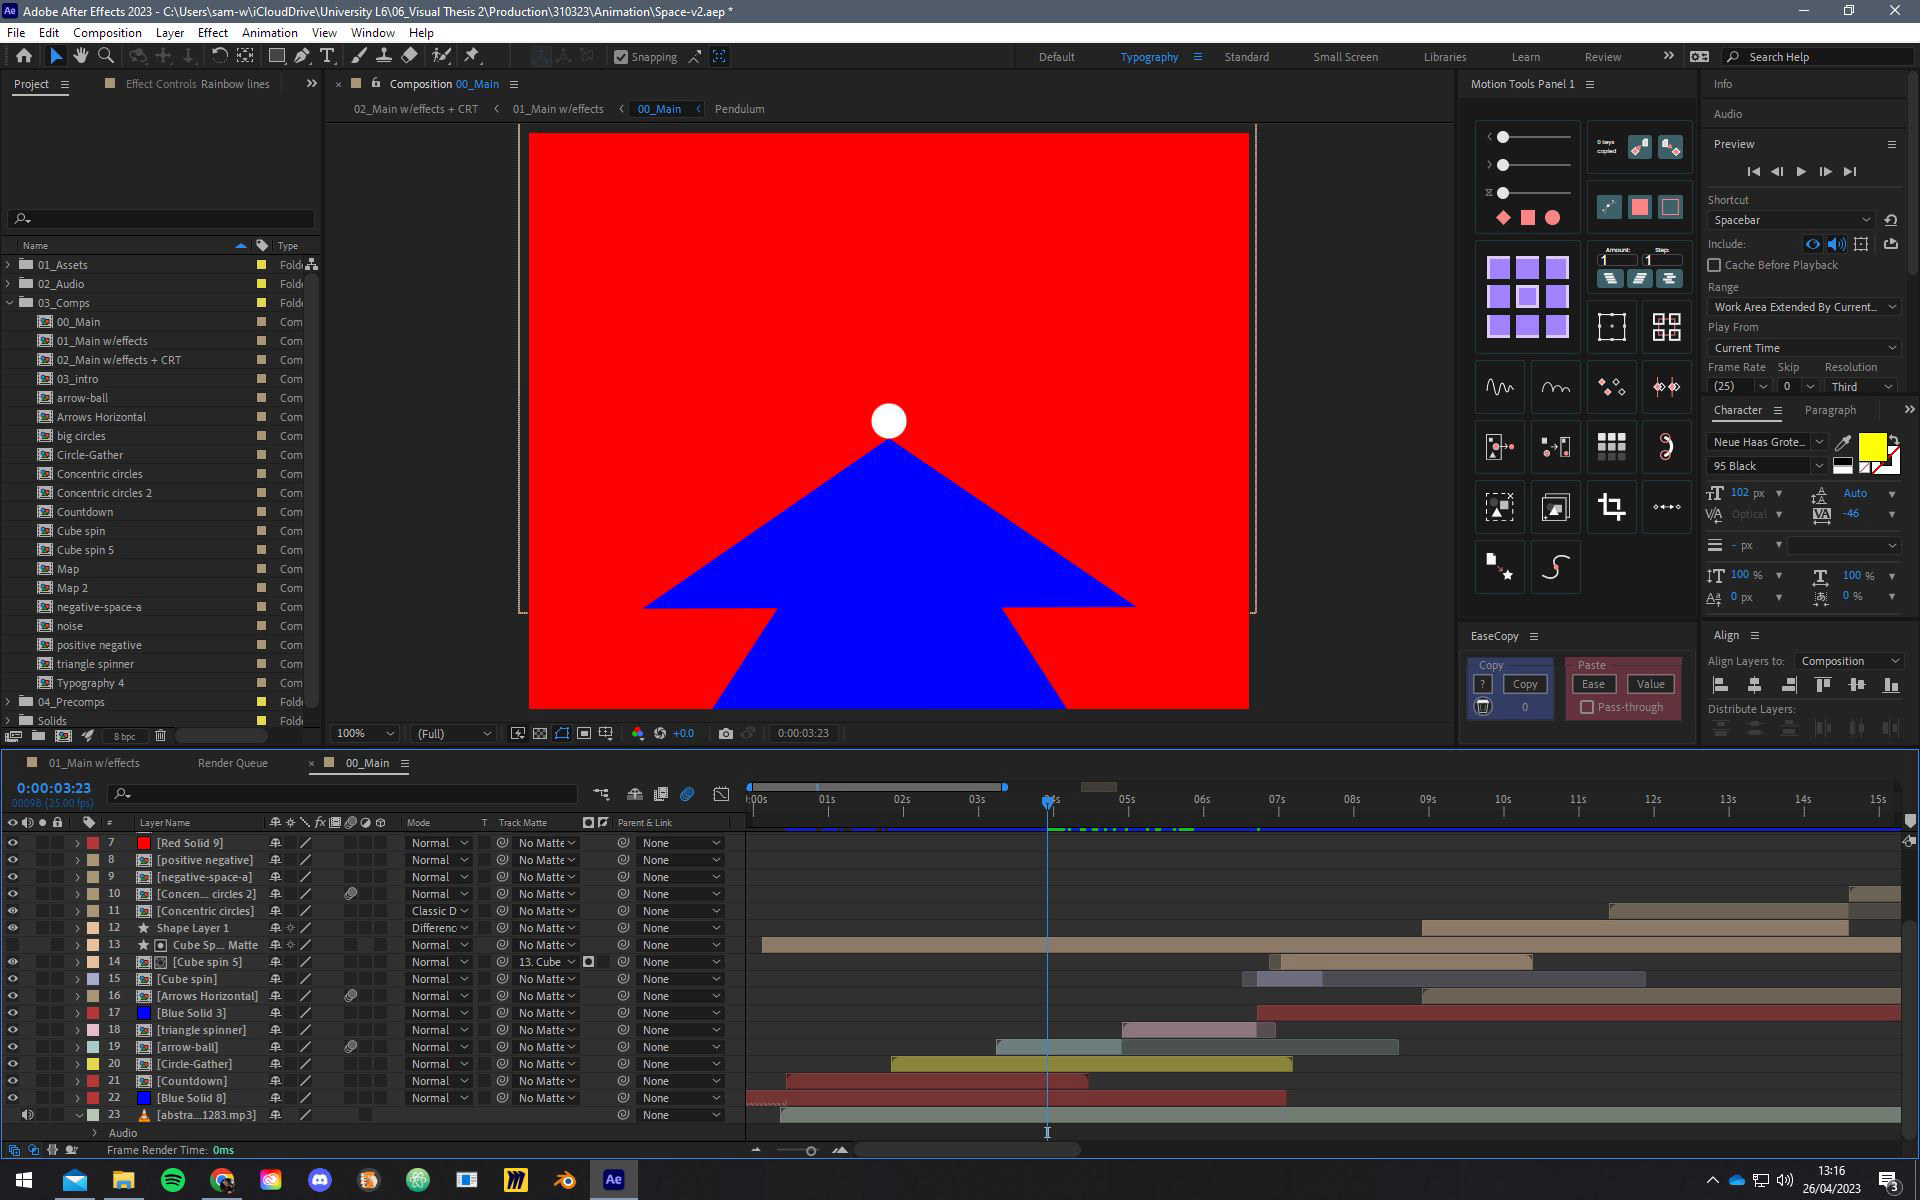Open the magnification 100% dropdown
The height and width of the screenshot is (1200, 1920).
tap(365, 733)
